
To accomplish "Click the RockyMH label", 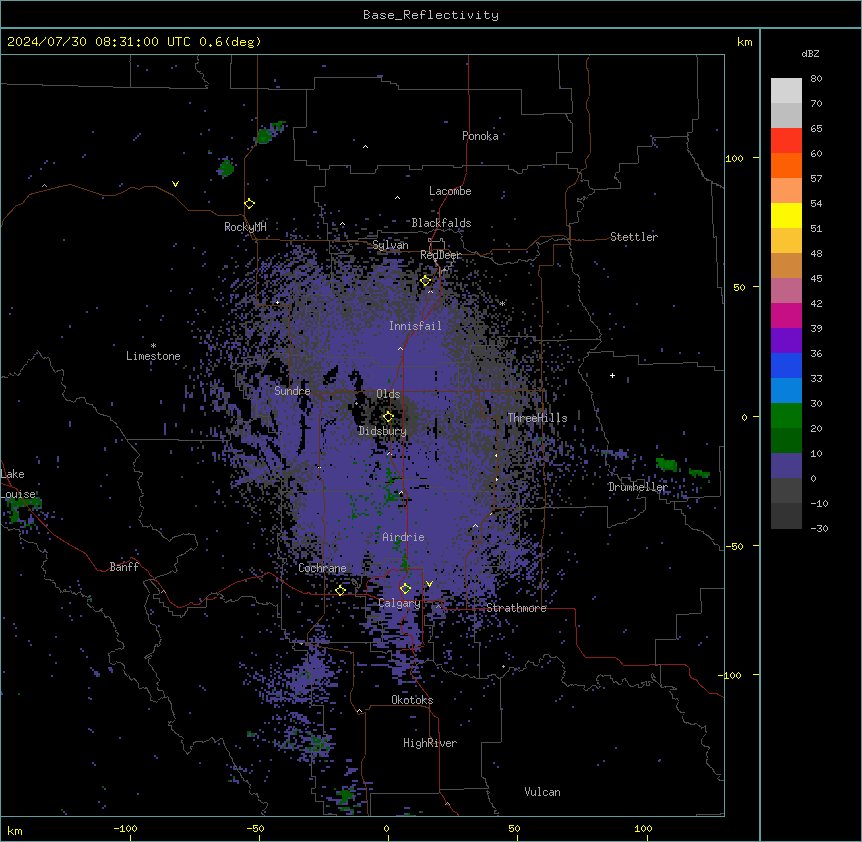I will (245, 227).
